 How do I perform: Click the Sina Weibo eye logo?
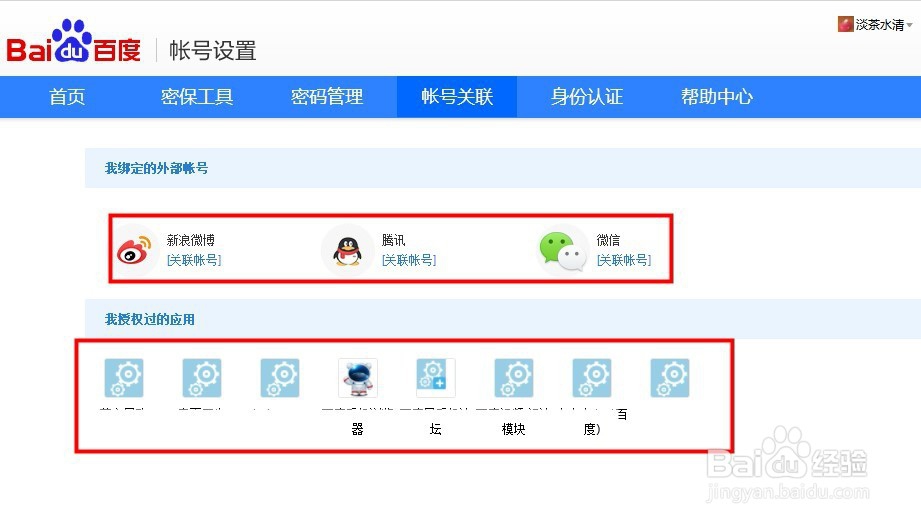pyautogui.click(x=135, y=250)
